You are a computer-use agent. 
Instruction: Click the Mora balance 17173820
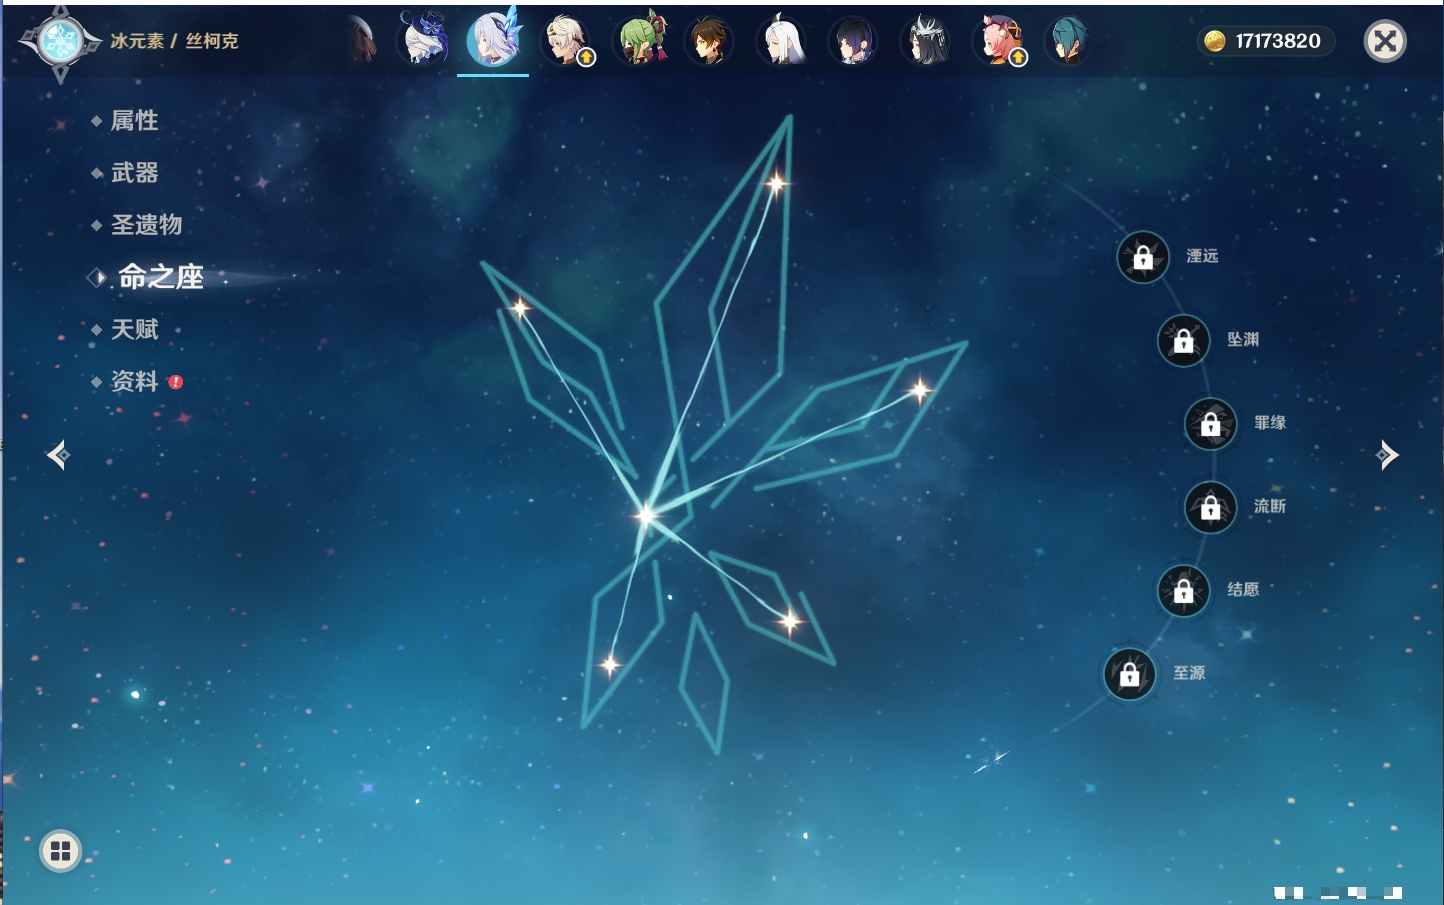pyautogui.click(x=1278, y=41)
